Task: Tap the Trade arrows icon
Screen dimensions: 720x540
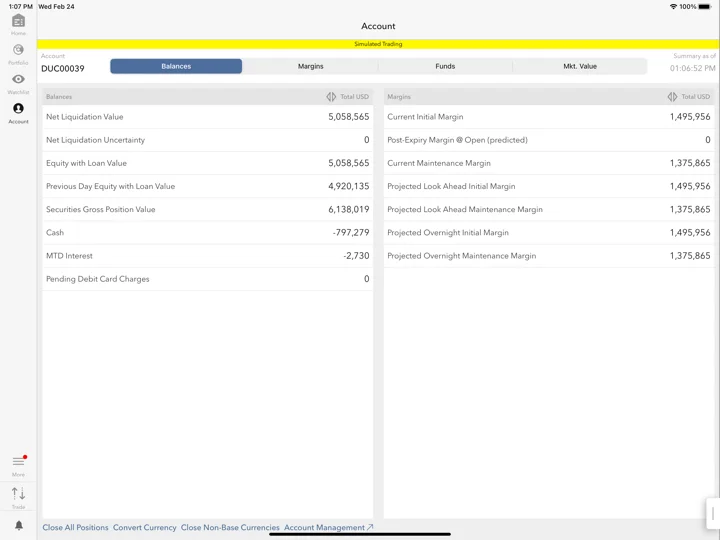Action: [18, 494]
